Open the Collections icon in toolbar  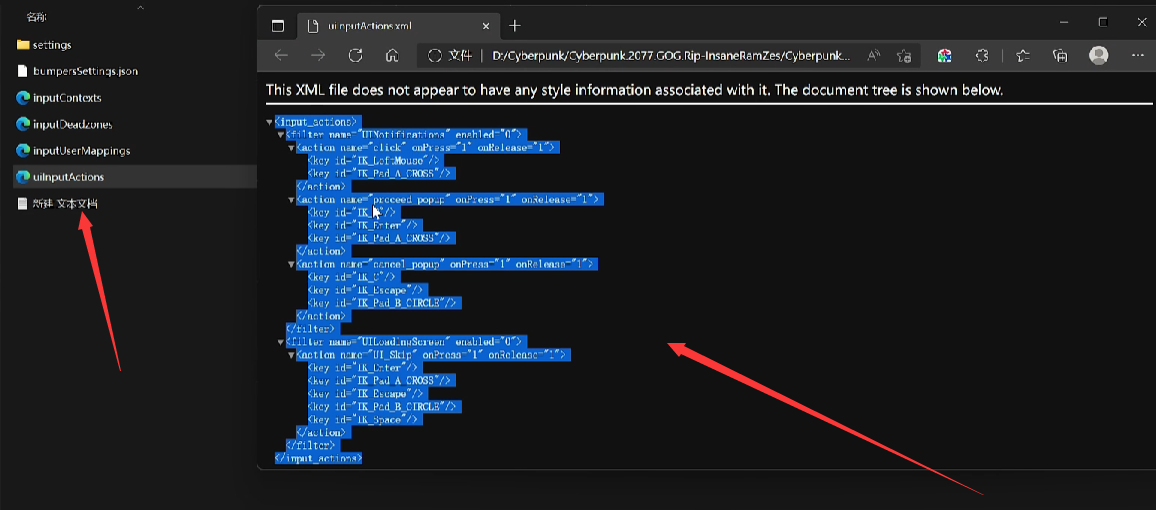[1060, 55]
